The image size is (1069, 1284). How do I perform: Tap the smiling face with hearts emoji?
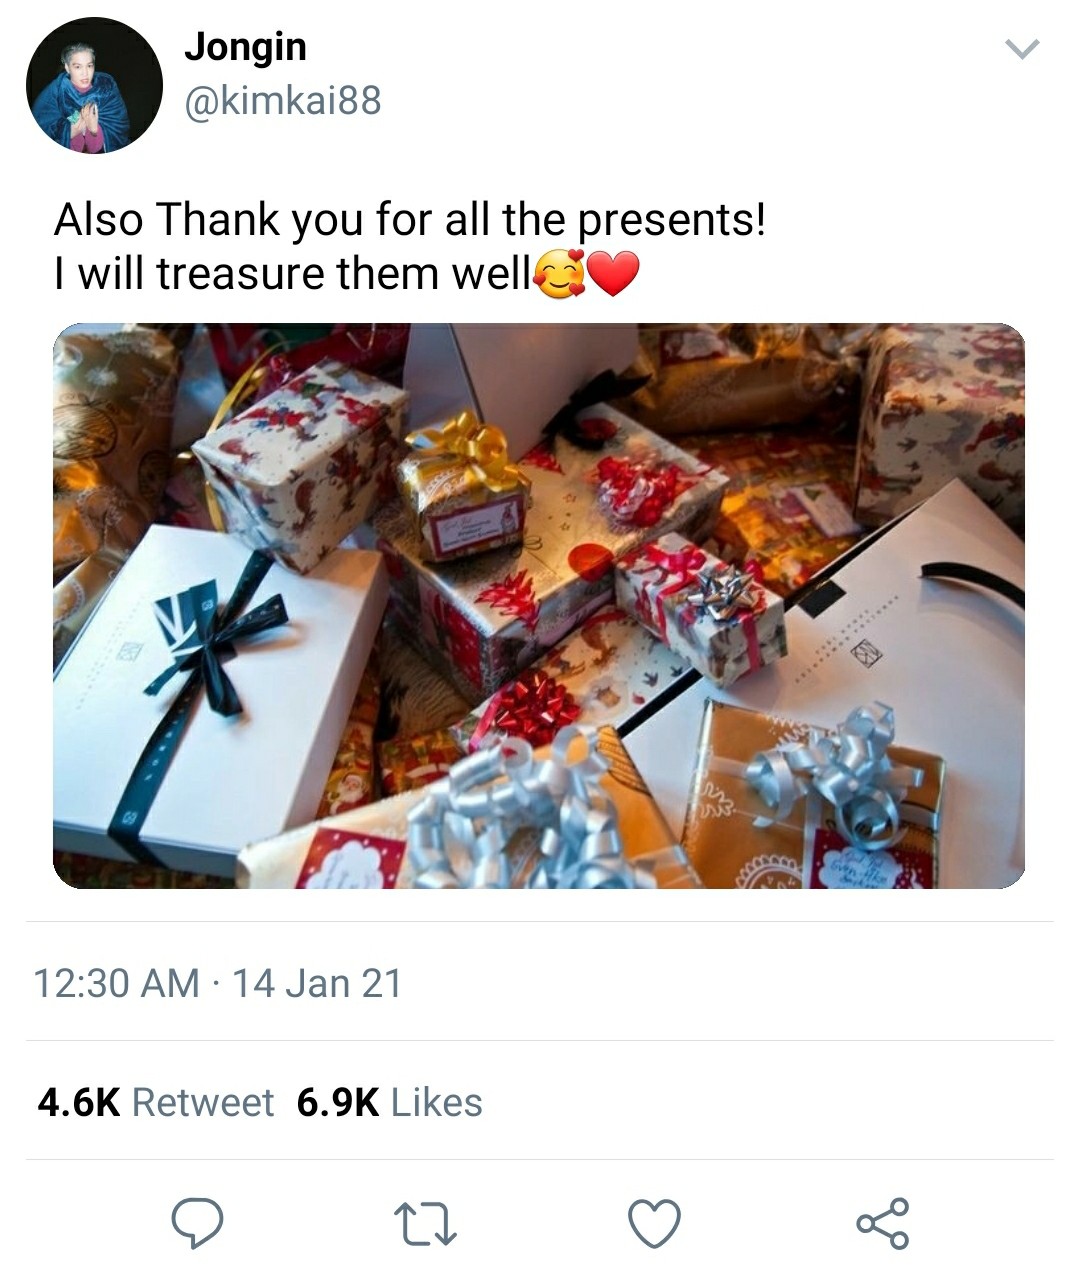point(562,274)
